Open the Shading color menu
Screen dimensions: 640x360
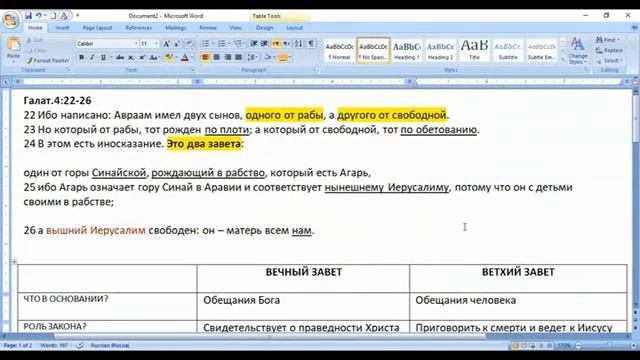(274, 58)
